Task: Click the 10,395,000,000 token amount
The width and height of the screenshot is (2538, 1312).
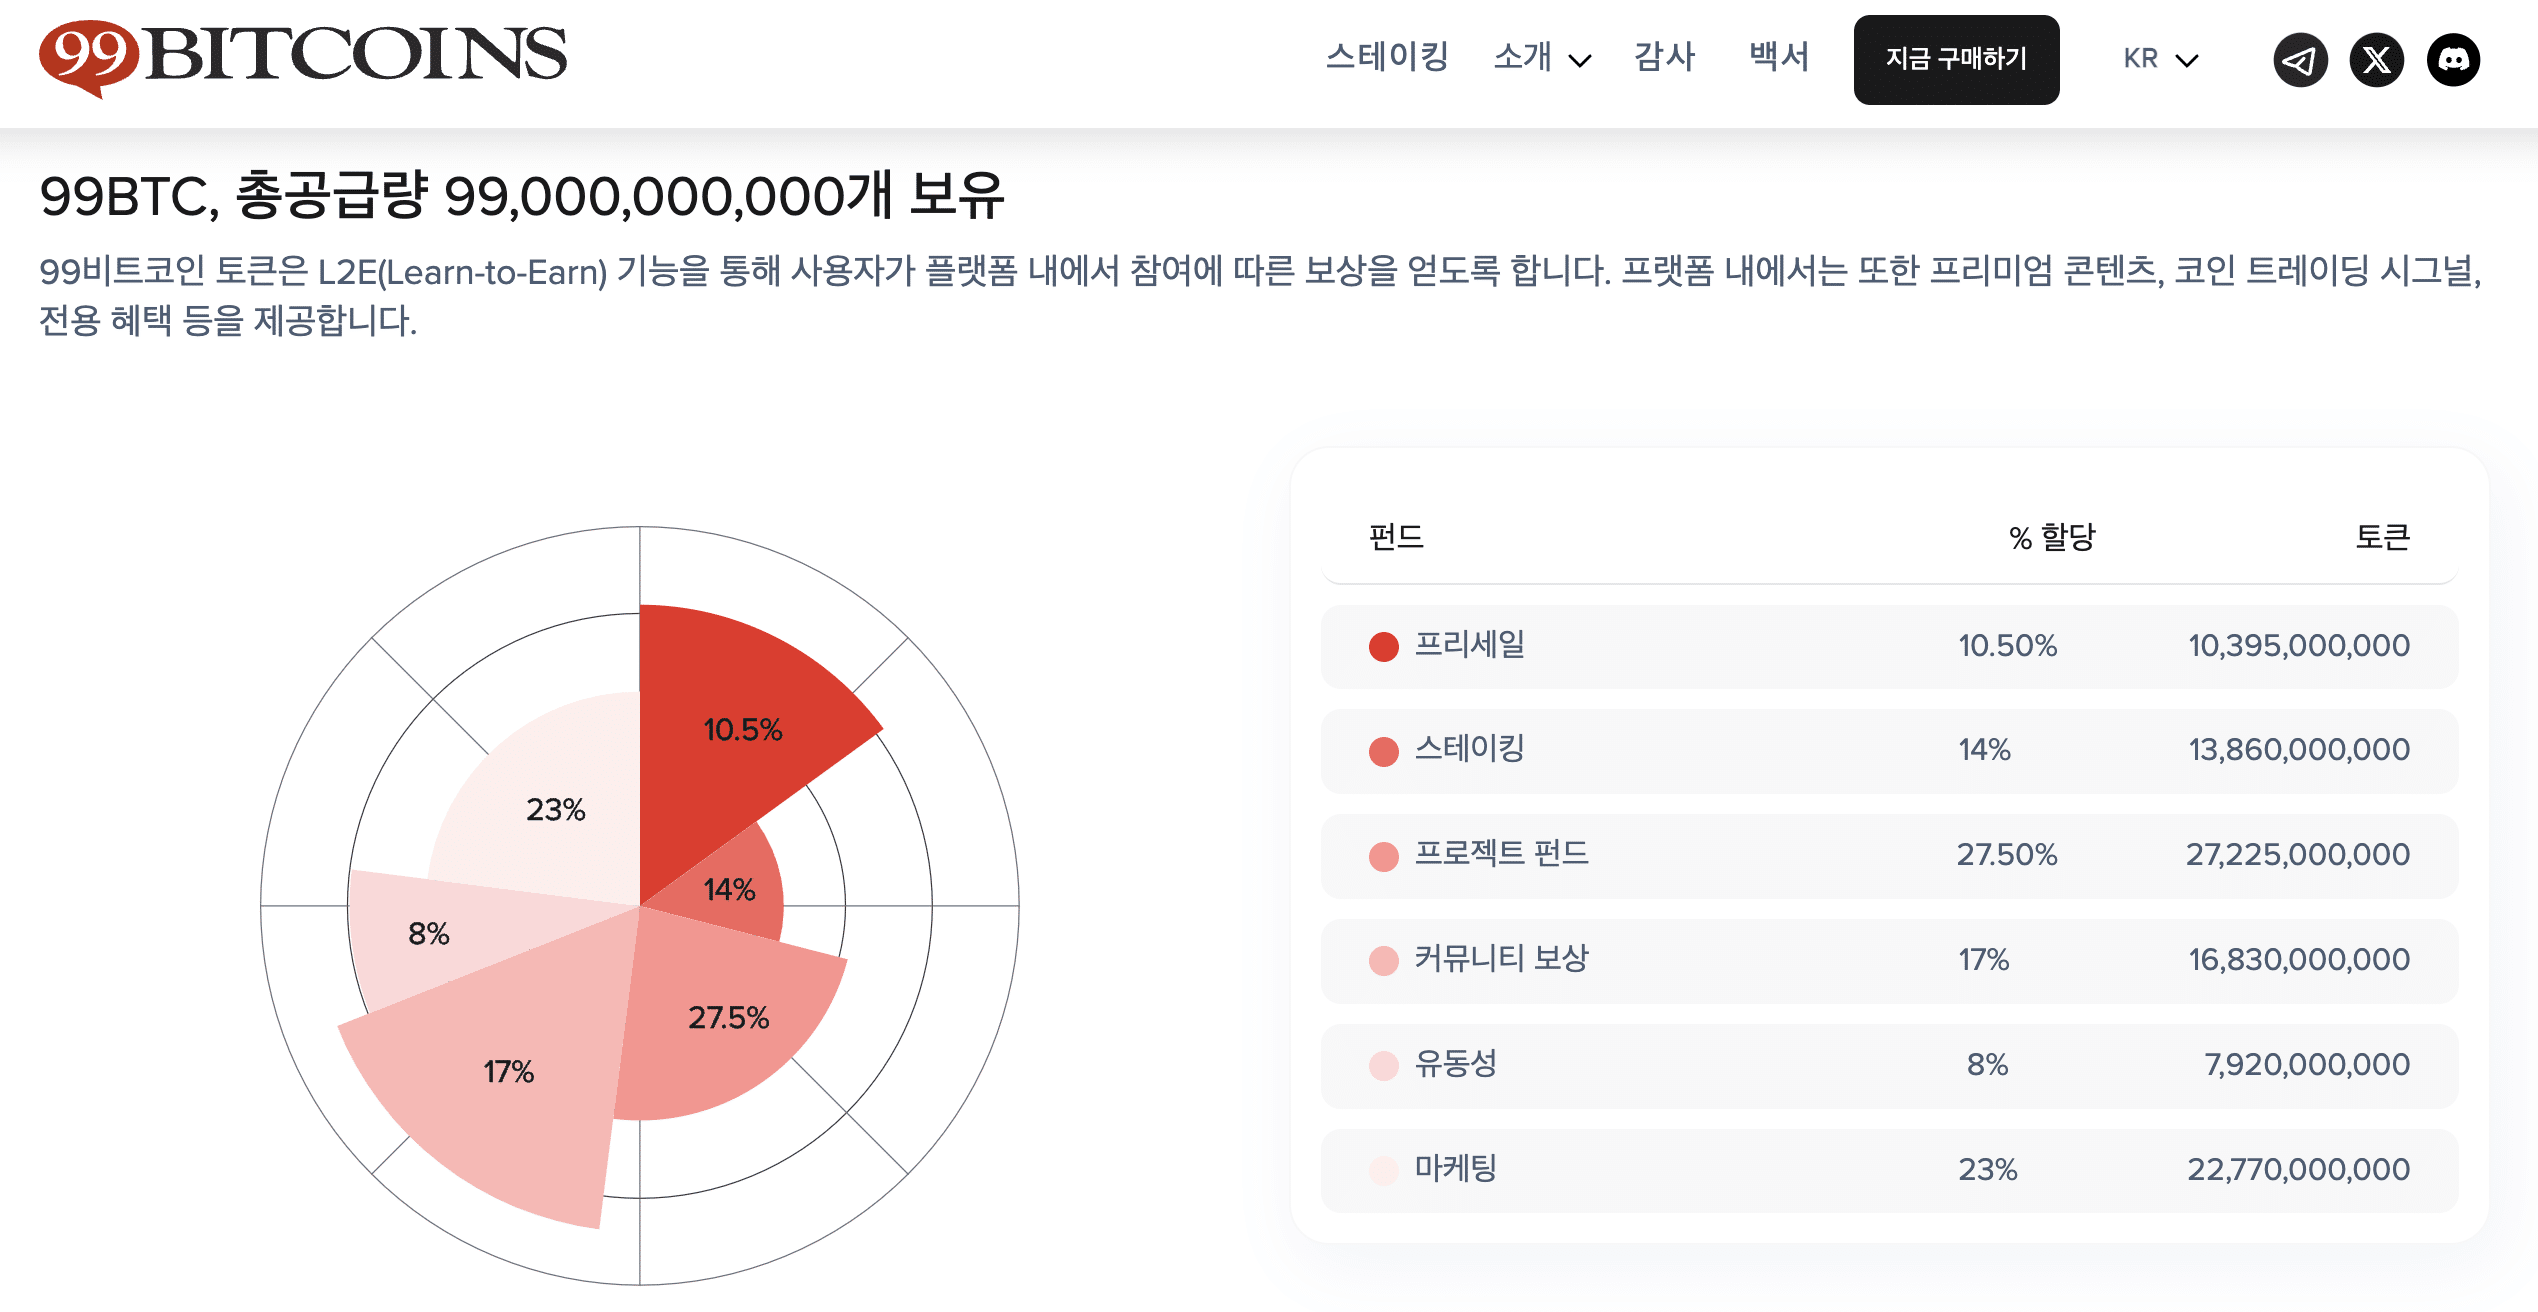Action: [2299, 646]
